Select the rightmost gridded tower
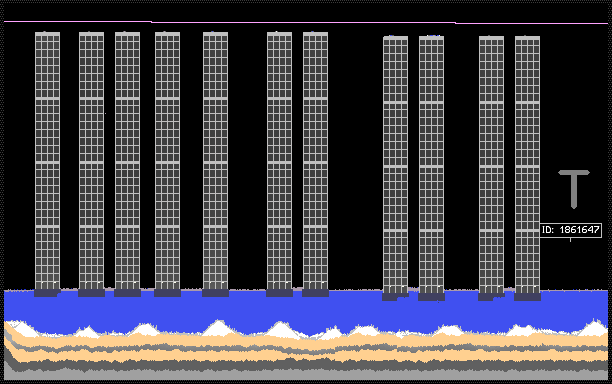 click(x=527, y=165)
